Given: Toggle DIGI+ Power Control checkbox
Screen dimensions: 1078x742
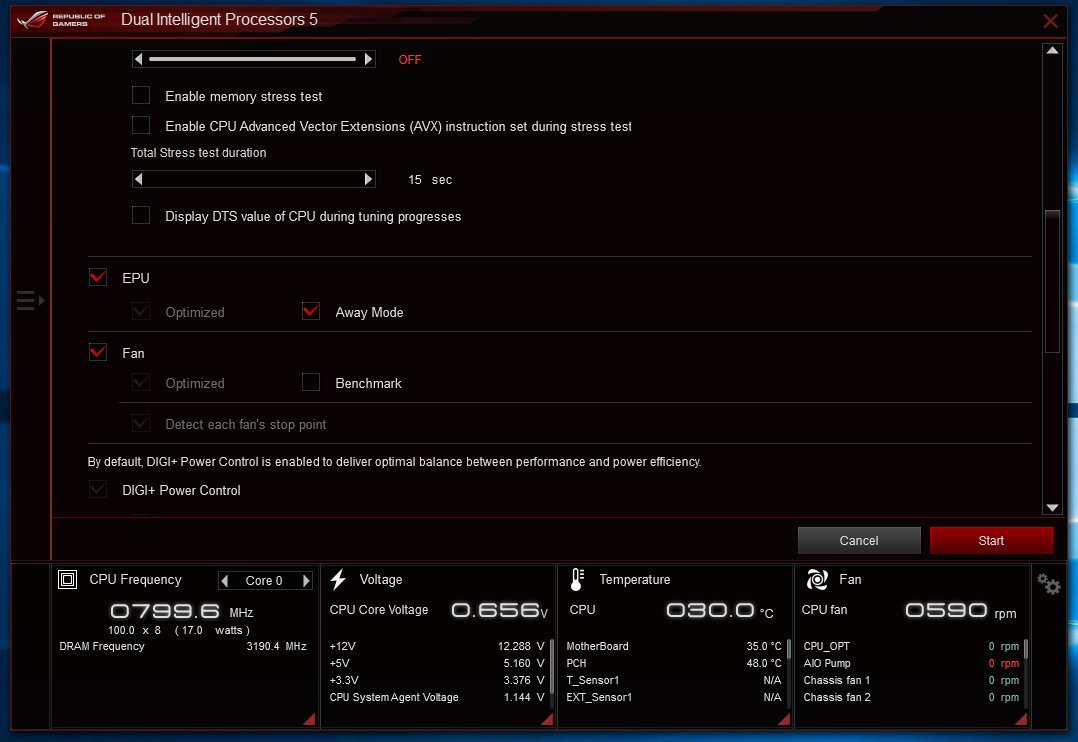Looking at the screenshot, I should (x=98, y=489).
